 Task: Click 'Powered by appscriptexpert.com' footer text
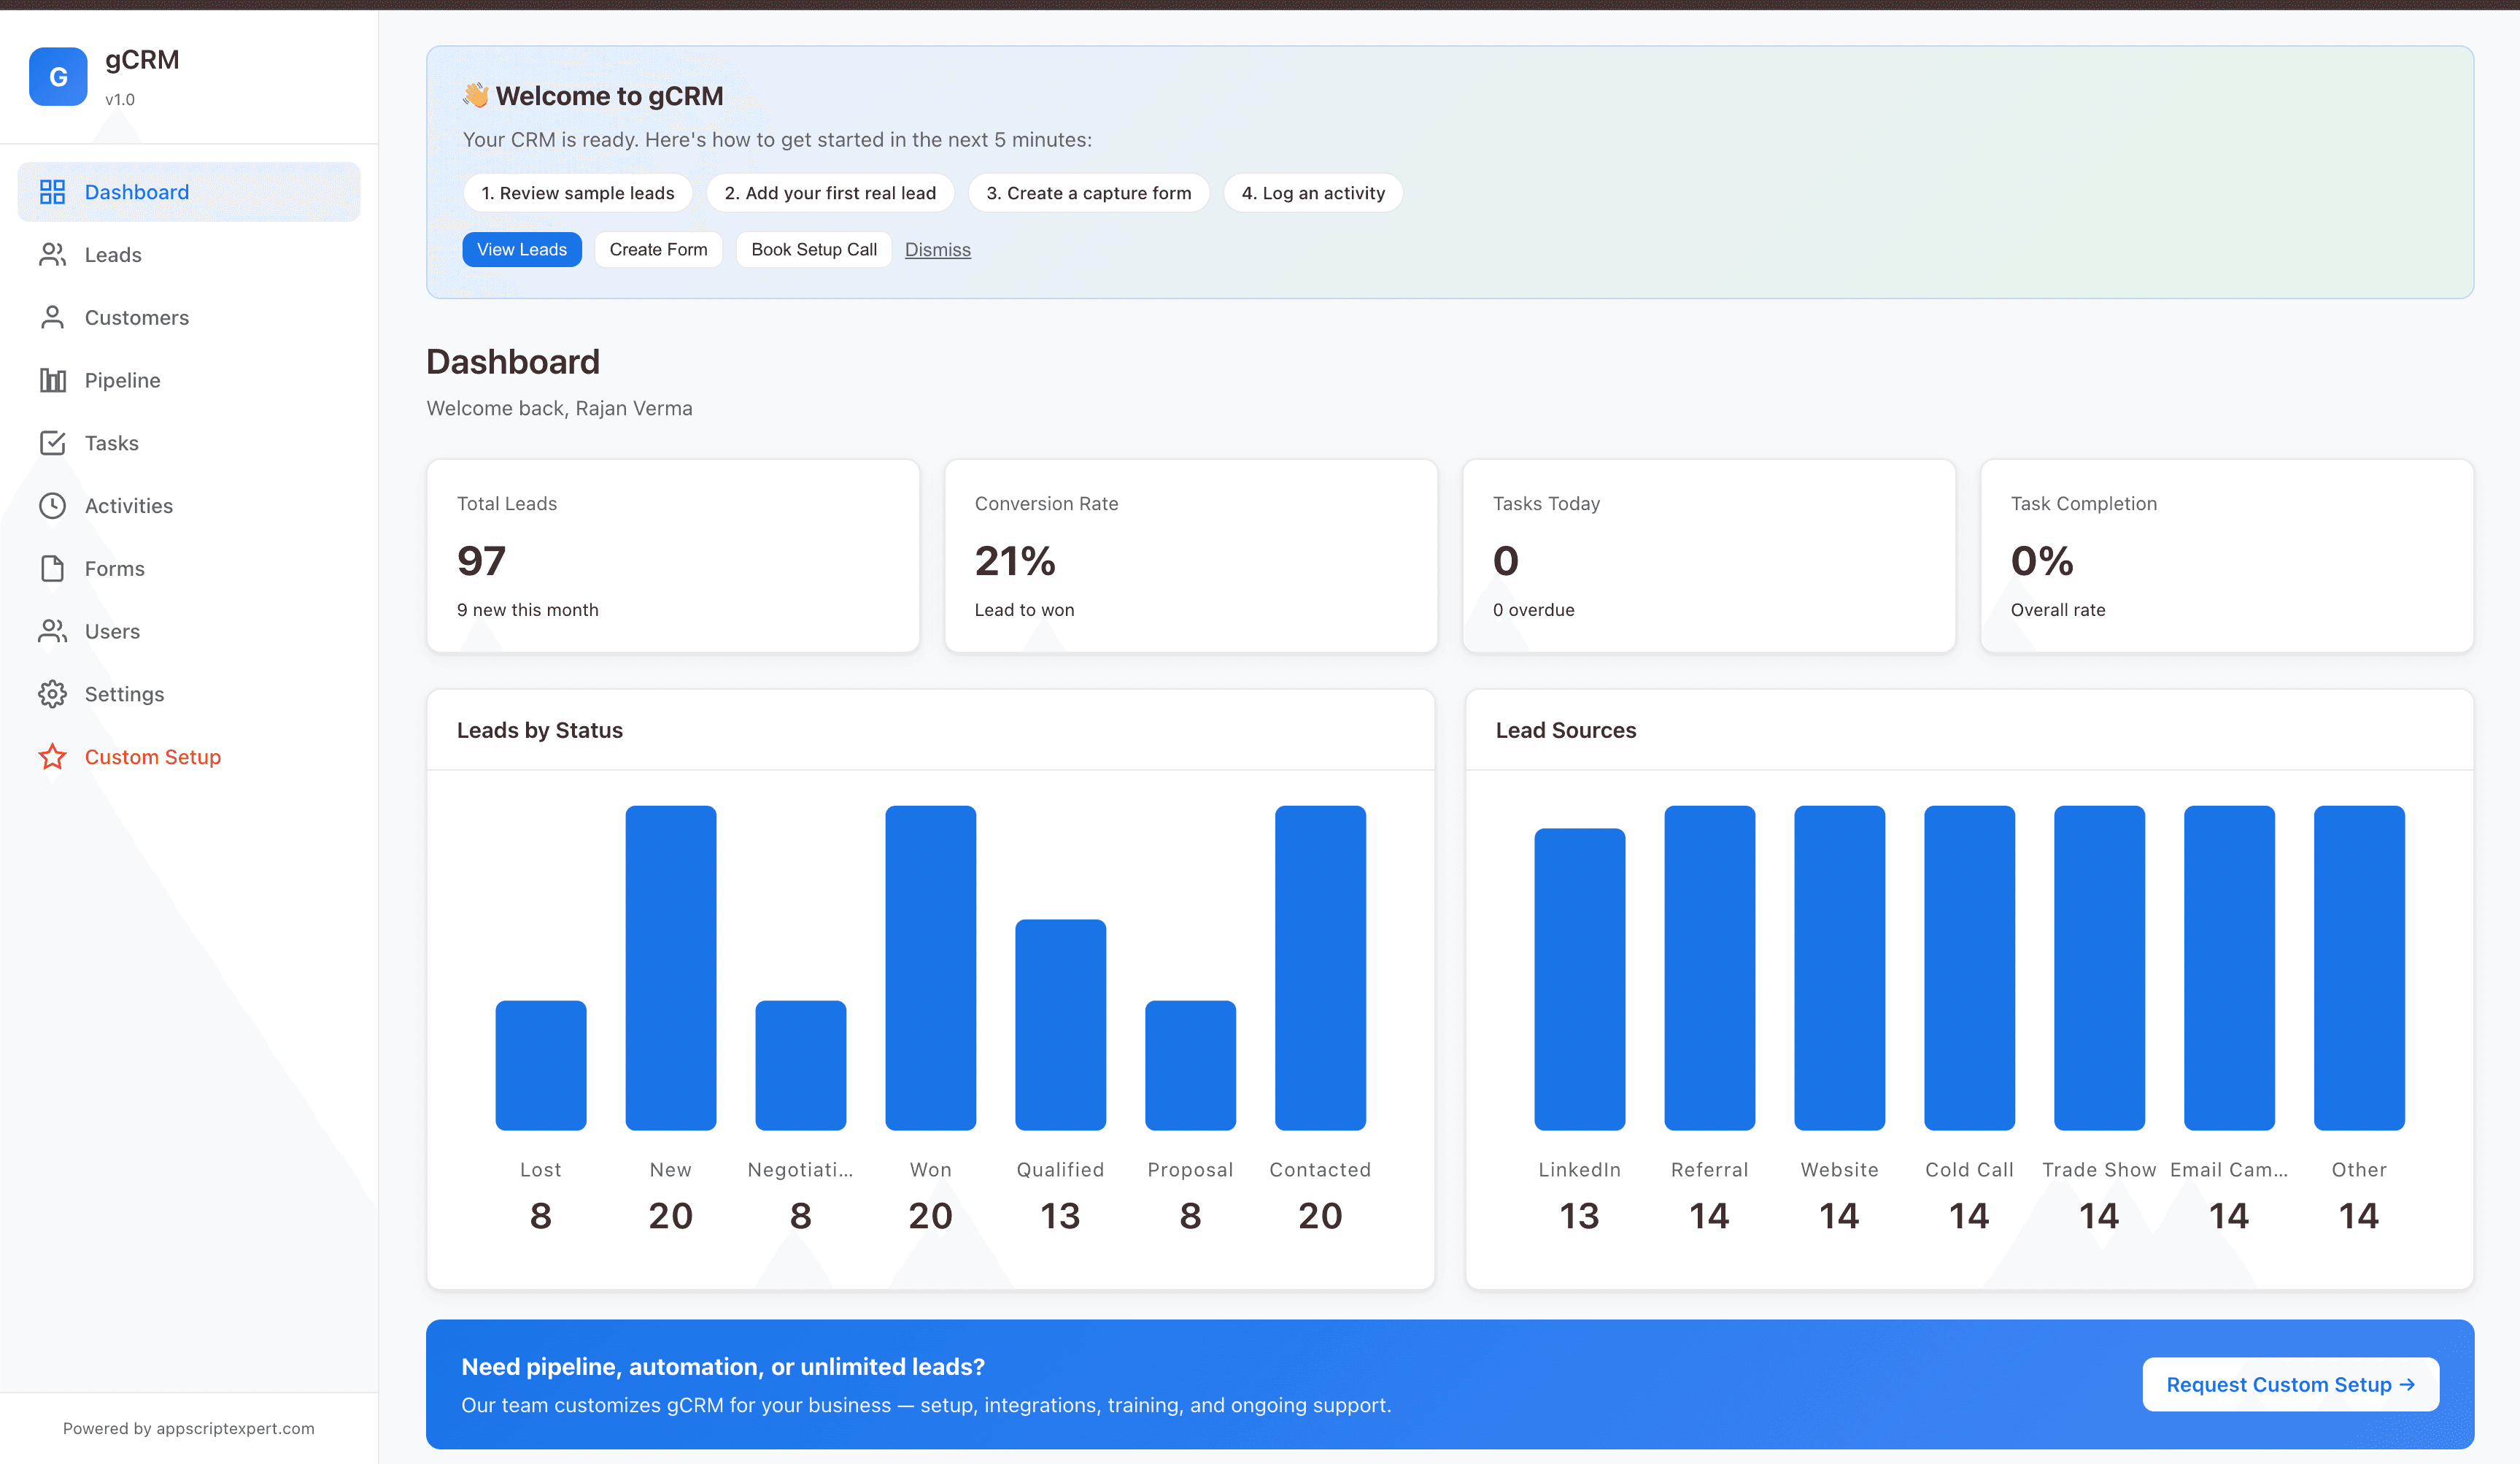[x=189, y=1428]
